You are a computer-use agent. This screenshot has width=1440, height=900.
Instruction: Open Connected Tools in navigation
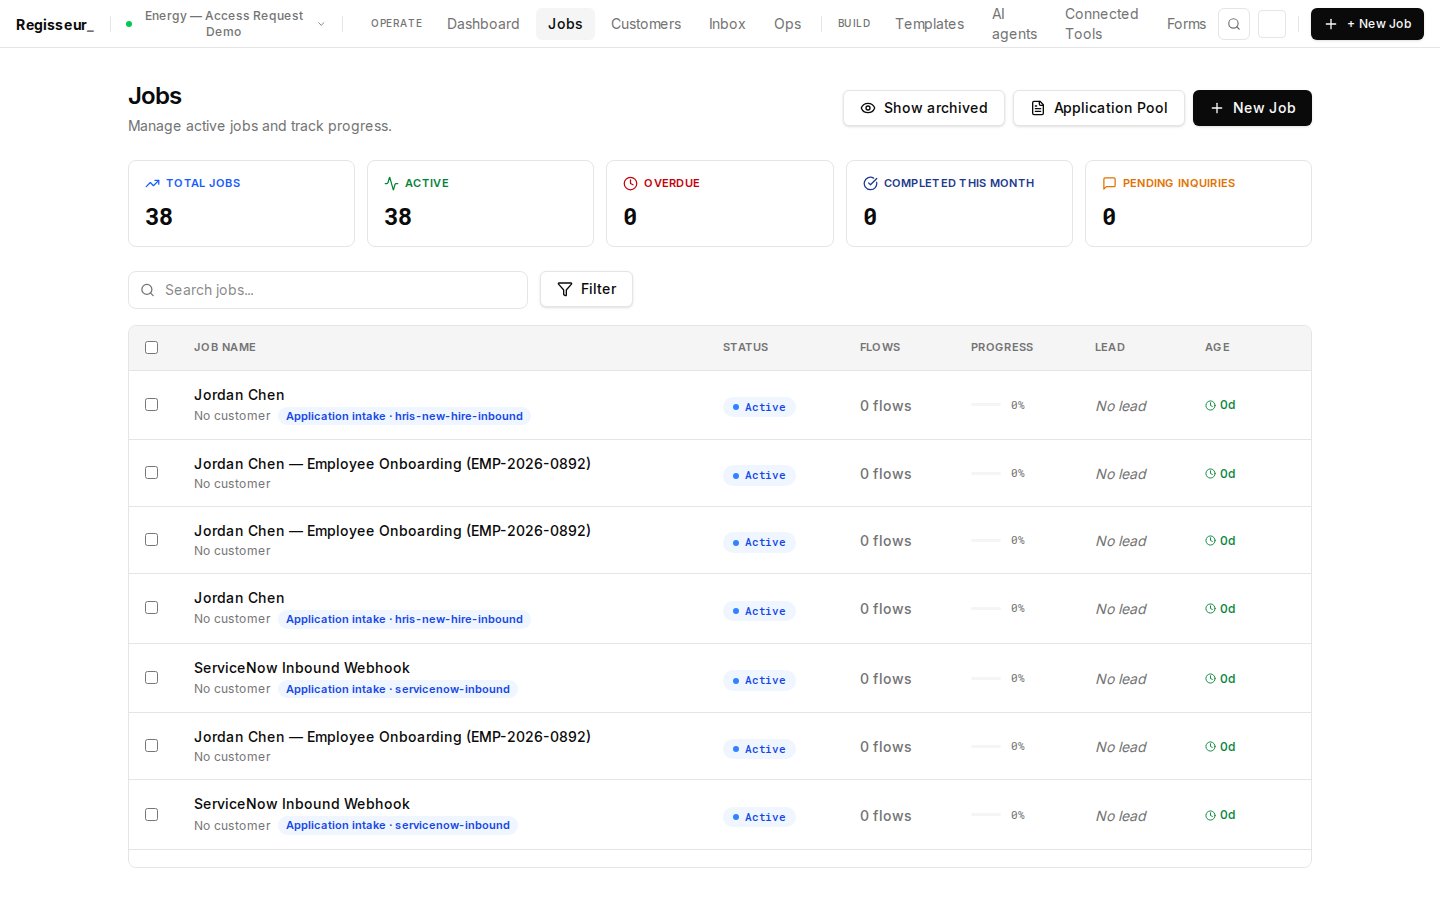pyautogui.click(x=1101, y=24)
